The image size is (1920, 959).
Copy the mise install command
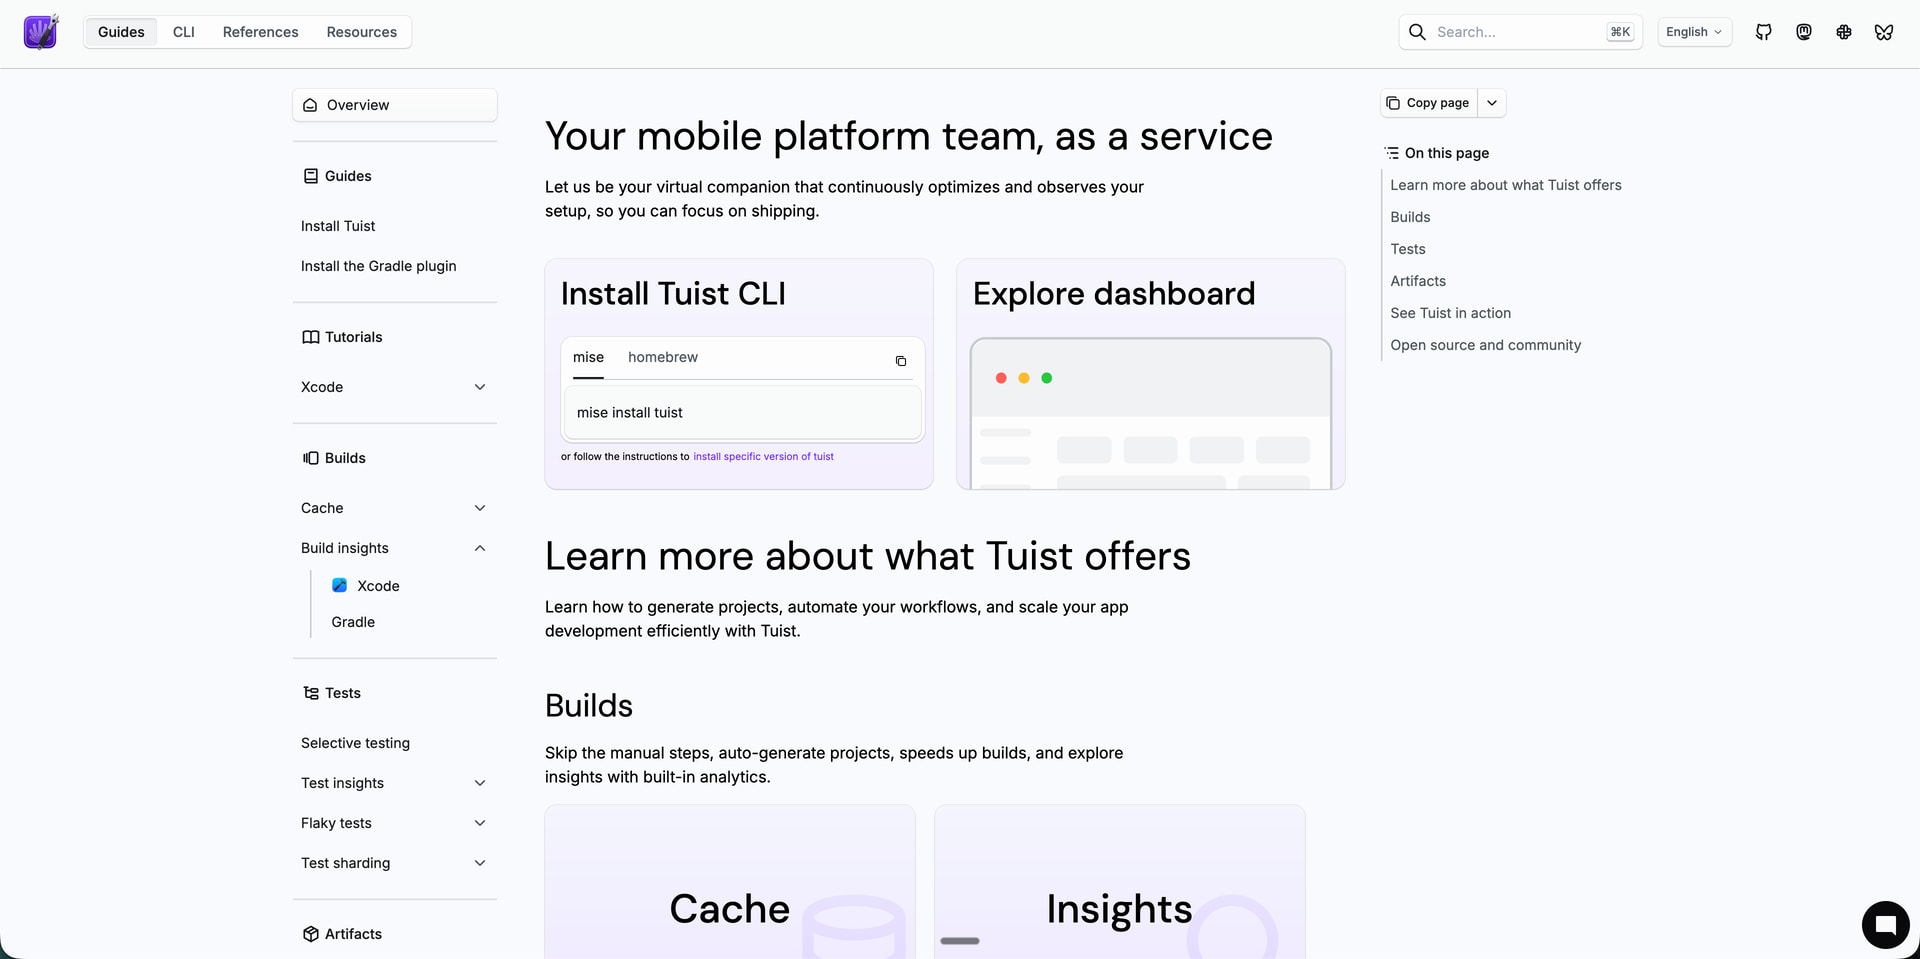click(x=900, y=361)
